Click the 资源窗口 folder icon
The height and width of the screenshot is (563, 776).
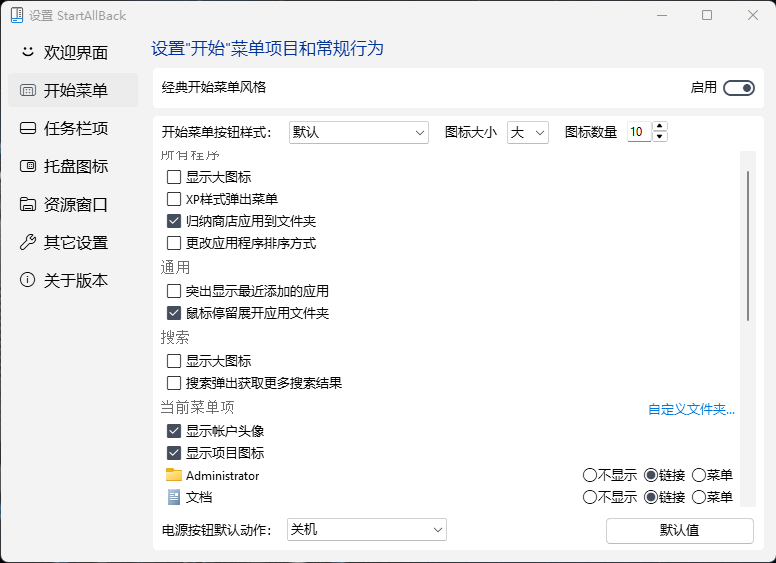click(28, 204)
